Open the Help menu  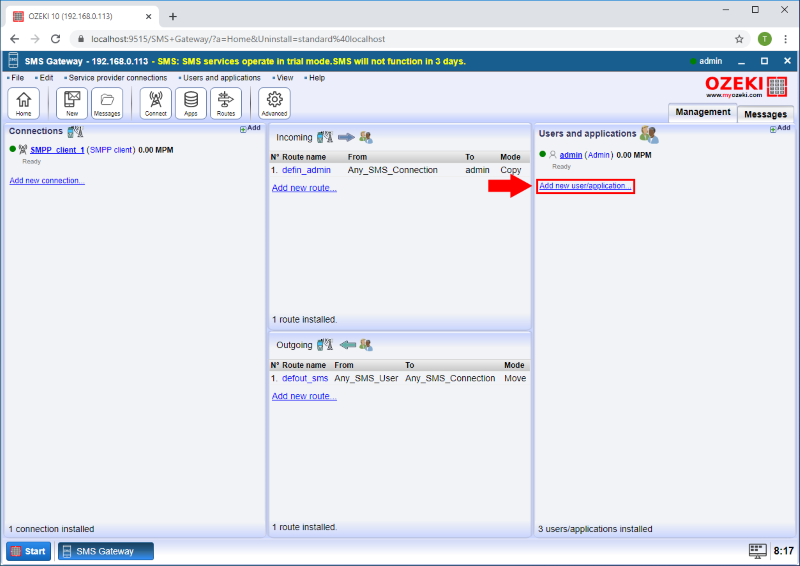pyautogui.click(x=316, y=78)
